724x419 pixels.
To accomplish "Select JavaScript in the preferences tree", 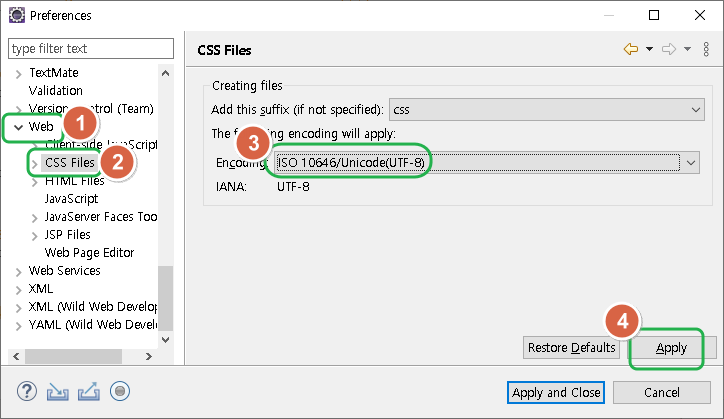I will click(x=72, y=199).
